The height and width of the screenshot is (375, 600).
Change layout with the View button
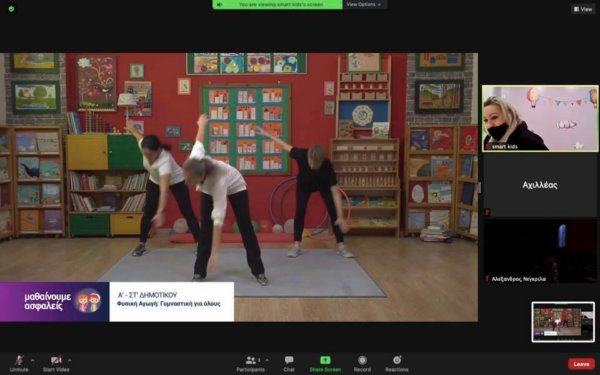pyautogui.click(x=583, y=9)
